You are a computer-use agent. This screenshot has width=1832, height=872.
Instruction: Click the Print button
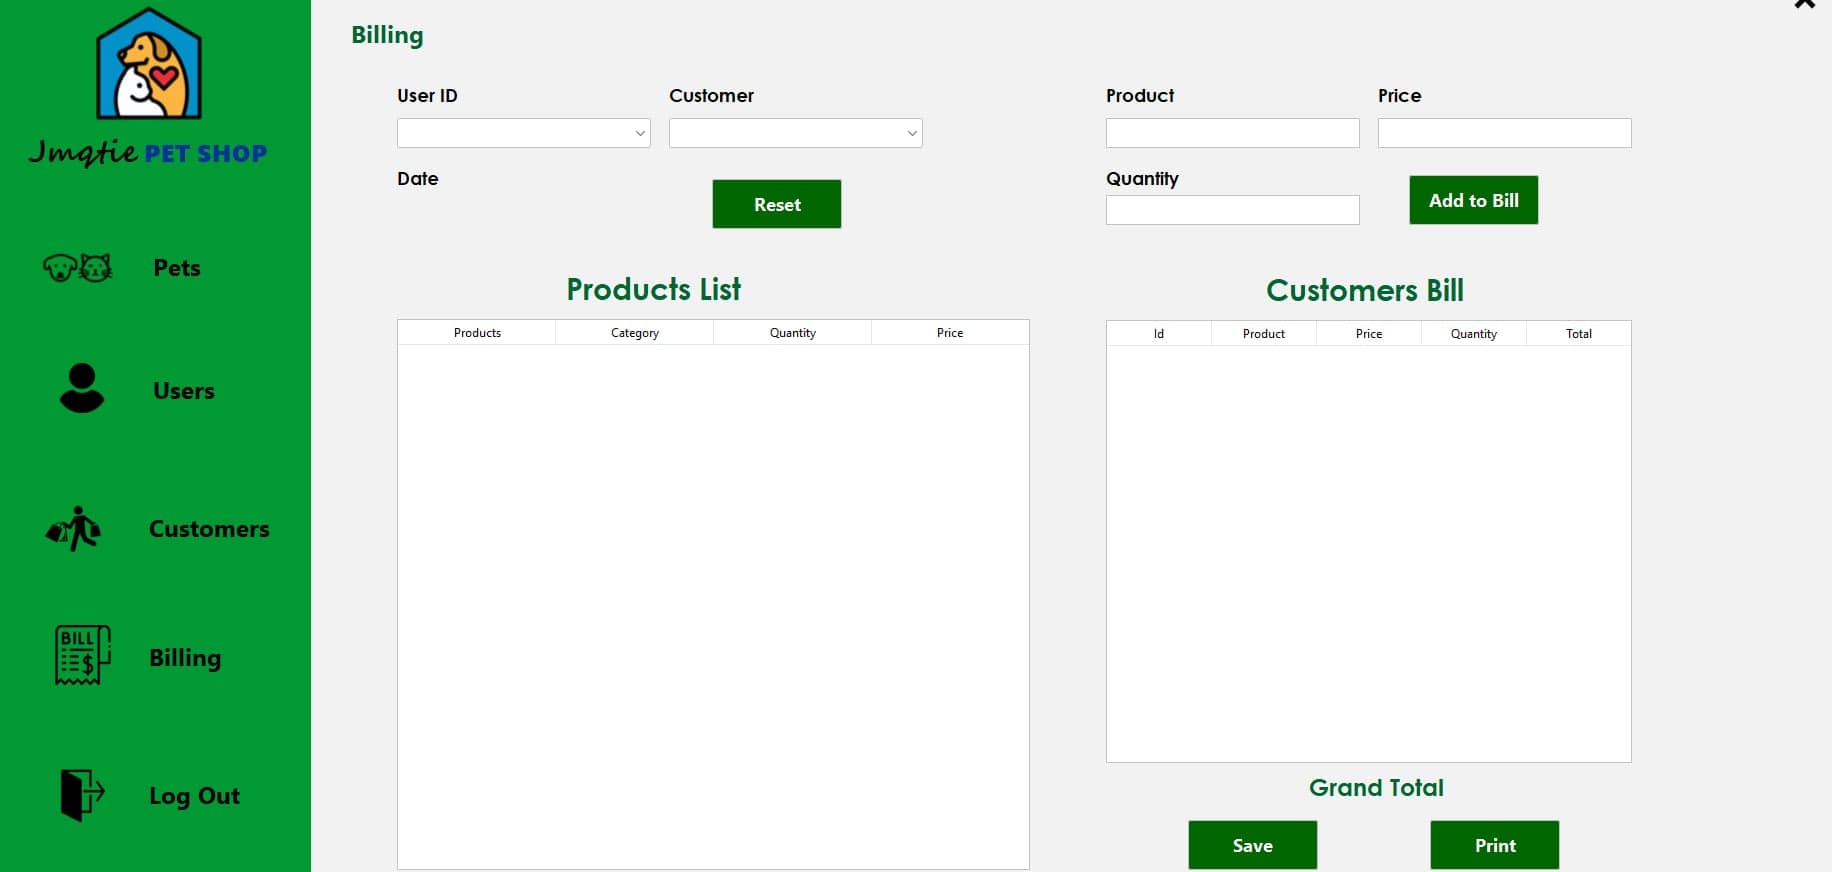[1495, 845]
